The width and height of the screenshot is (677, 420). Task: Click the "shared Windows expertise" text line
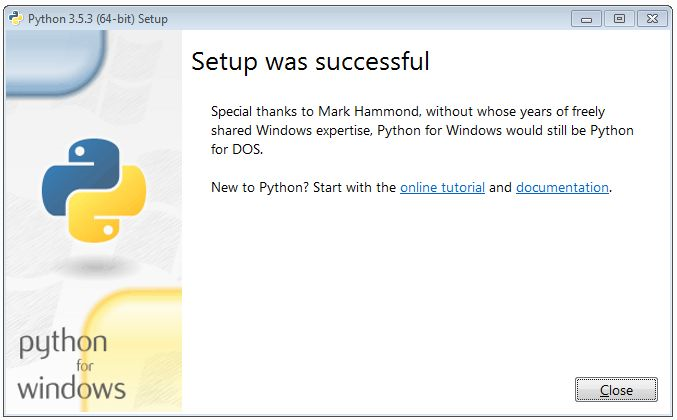(291, 130)
